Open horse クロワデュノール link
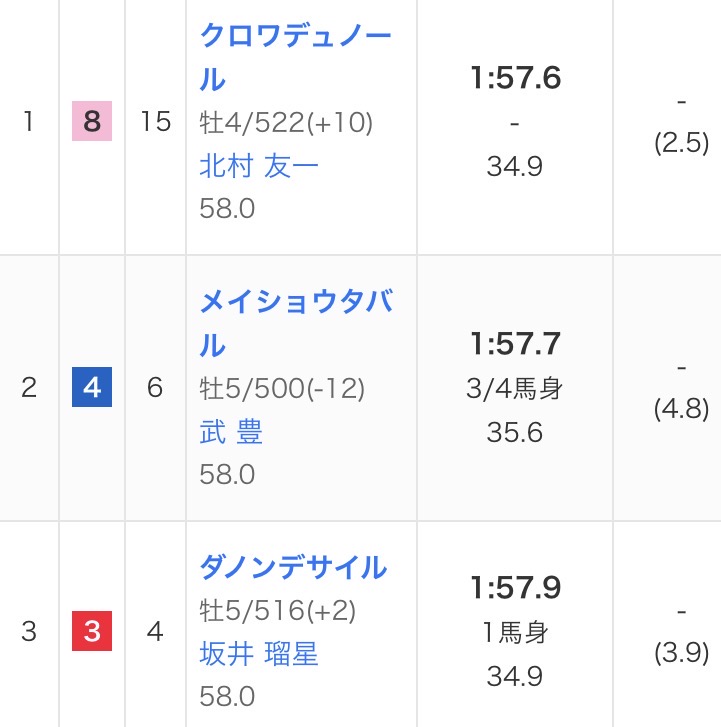 [295, 36]
